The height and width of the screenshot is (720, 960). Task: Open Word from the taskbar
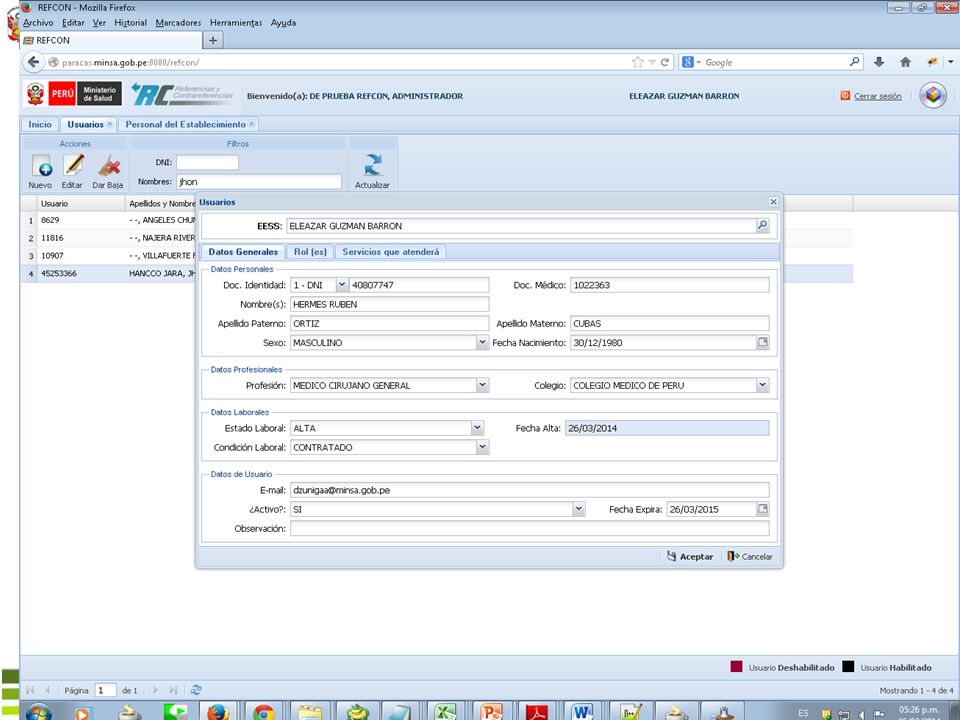pos(582,712)
